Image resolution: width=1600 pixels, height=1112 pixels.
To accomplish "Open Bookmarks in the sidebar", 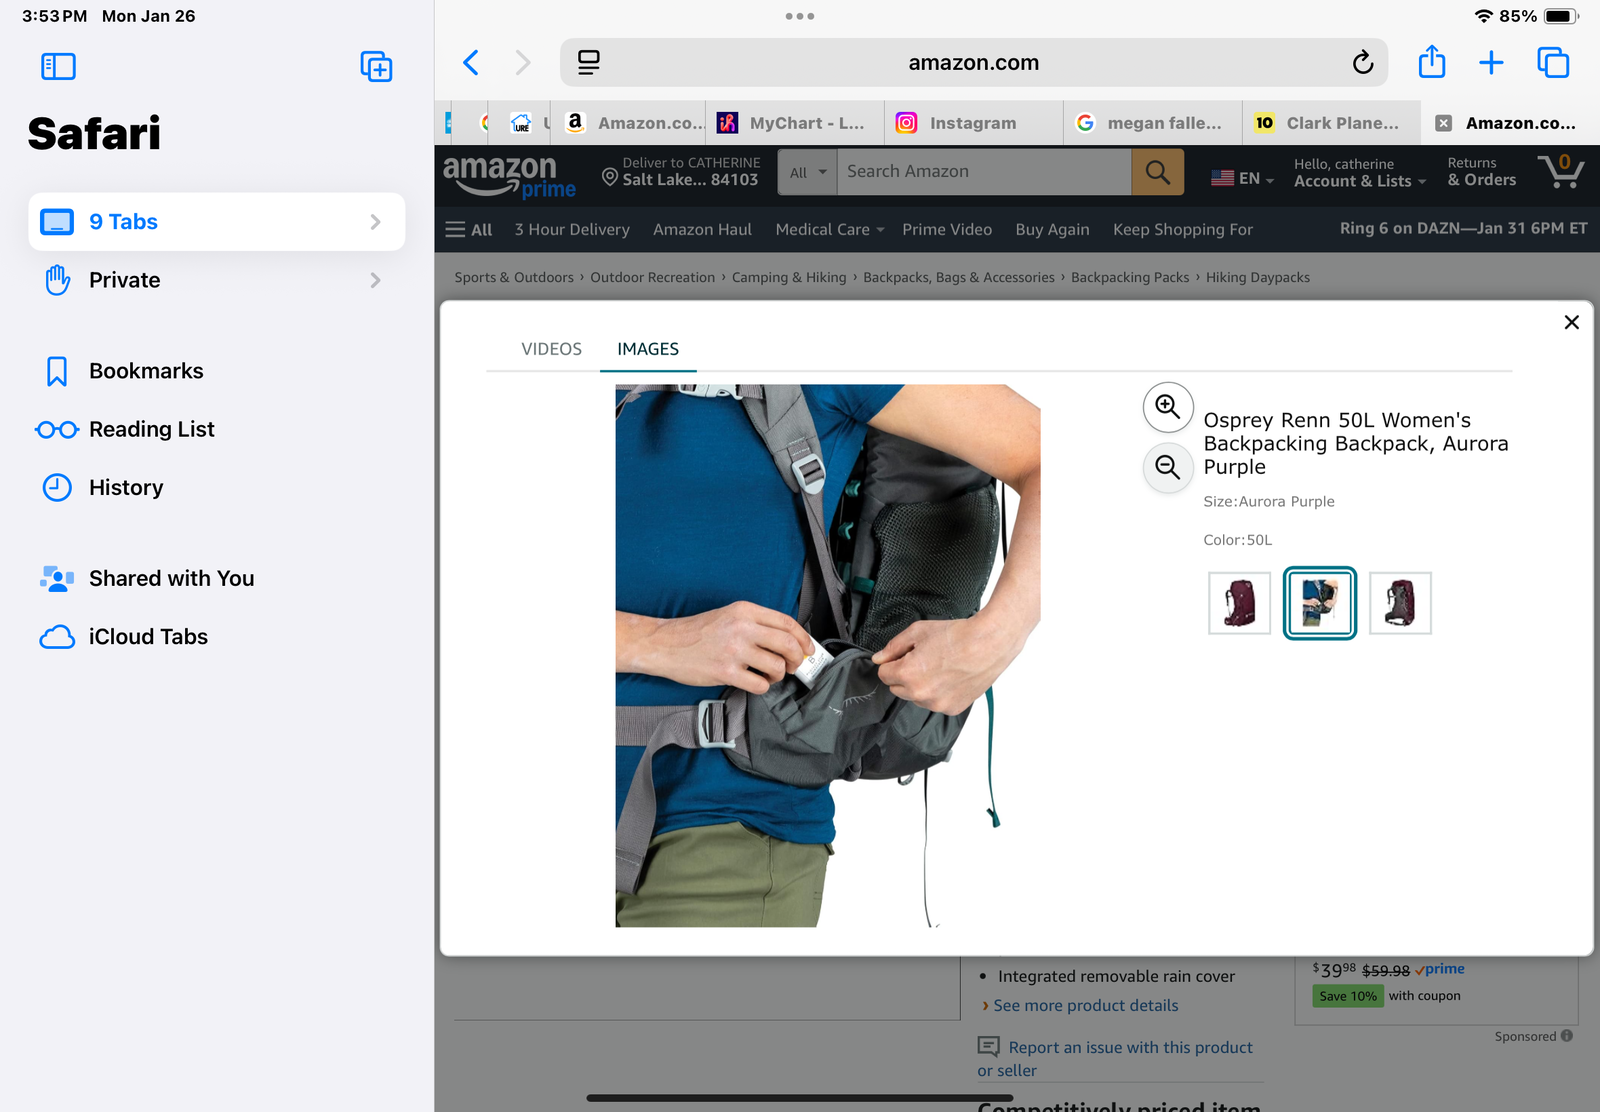I will point(146,371).
